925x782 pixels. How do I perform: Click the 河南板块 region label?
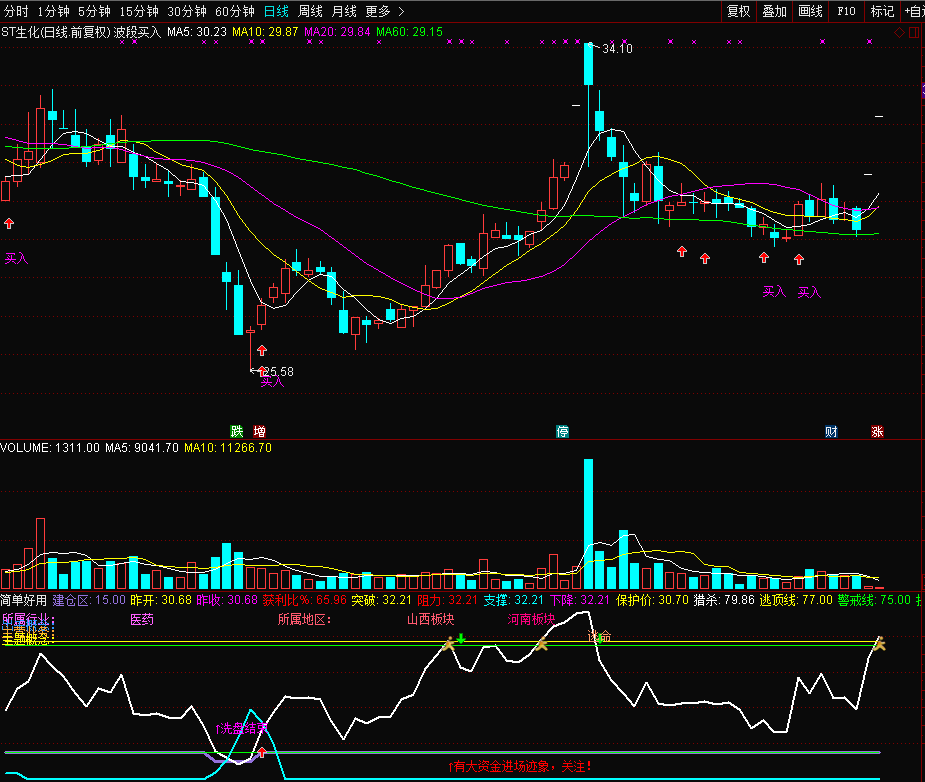pyautogui.click(x=531, y=619)
